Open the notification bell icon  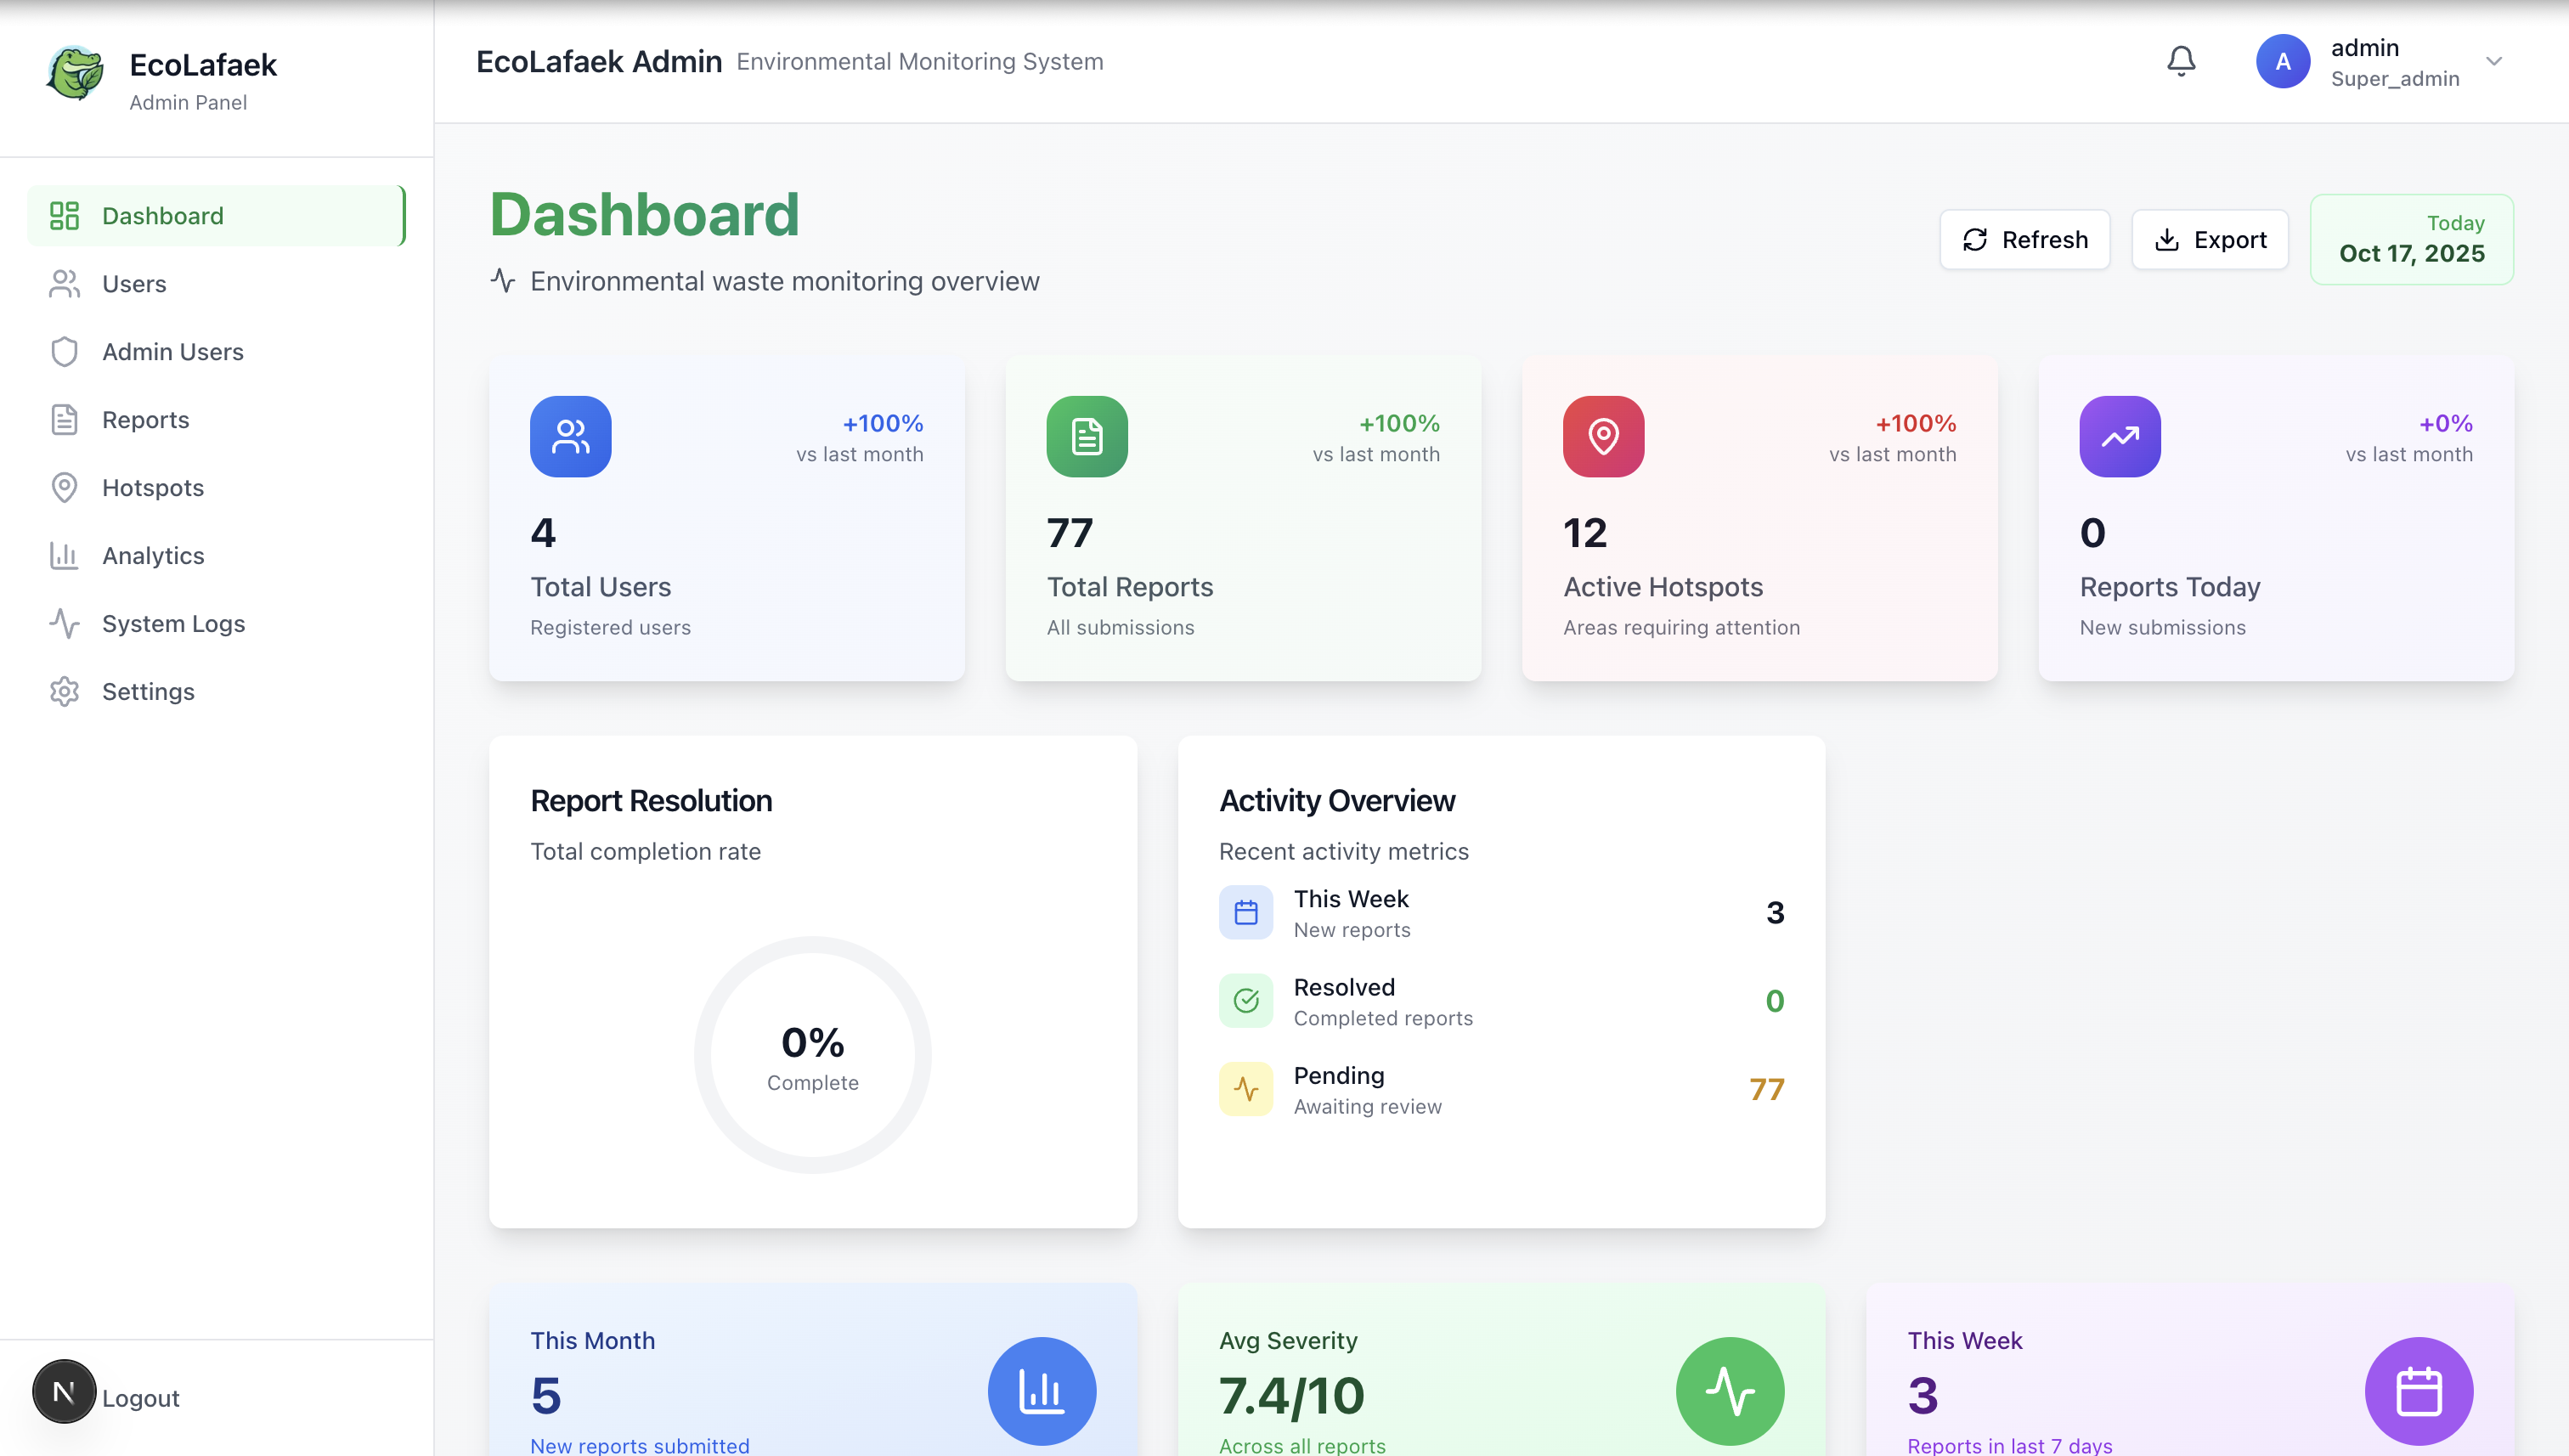point(2182,61)
